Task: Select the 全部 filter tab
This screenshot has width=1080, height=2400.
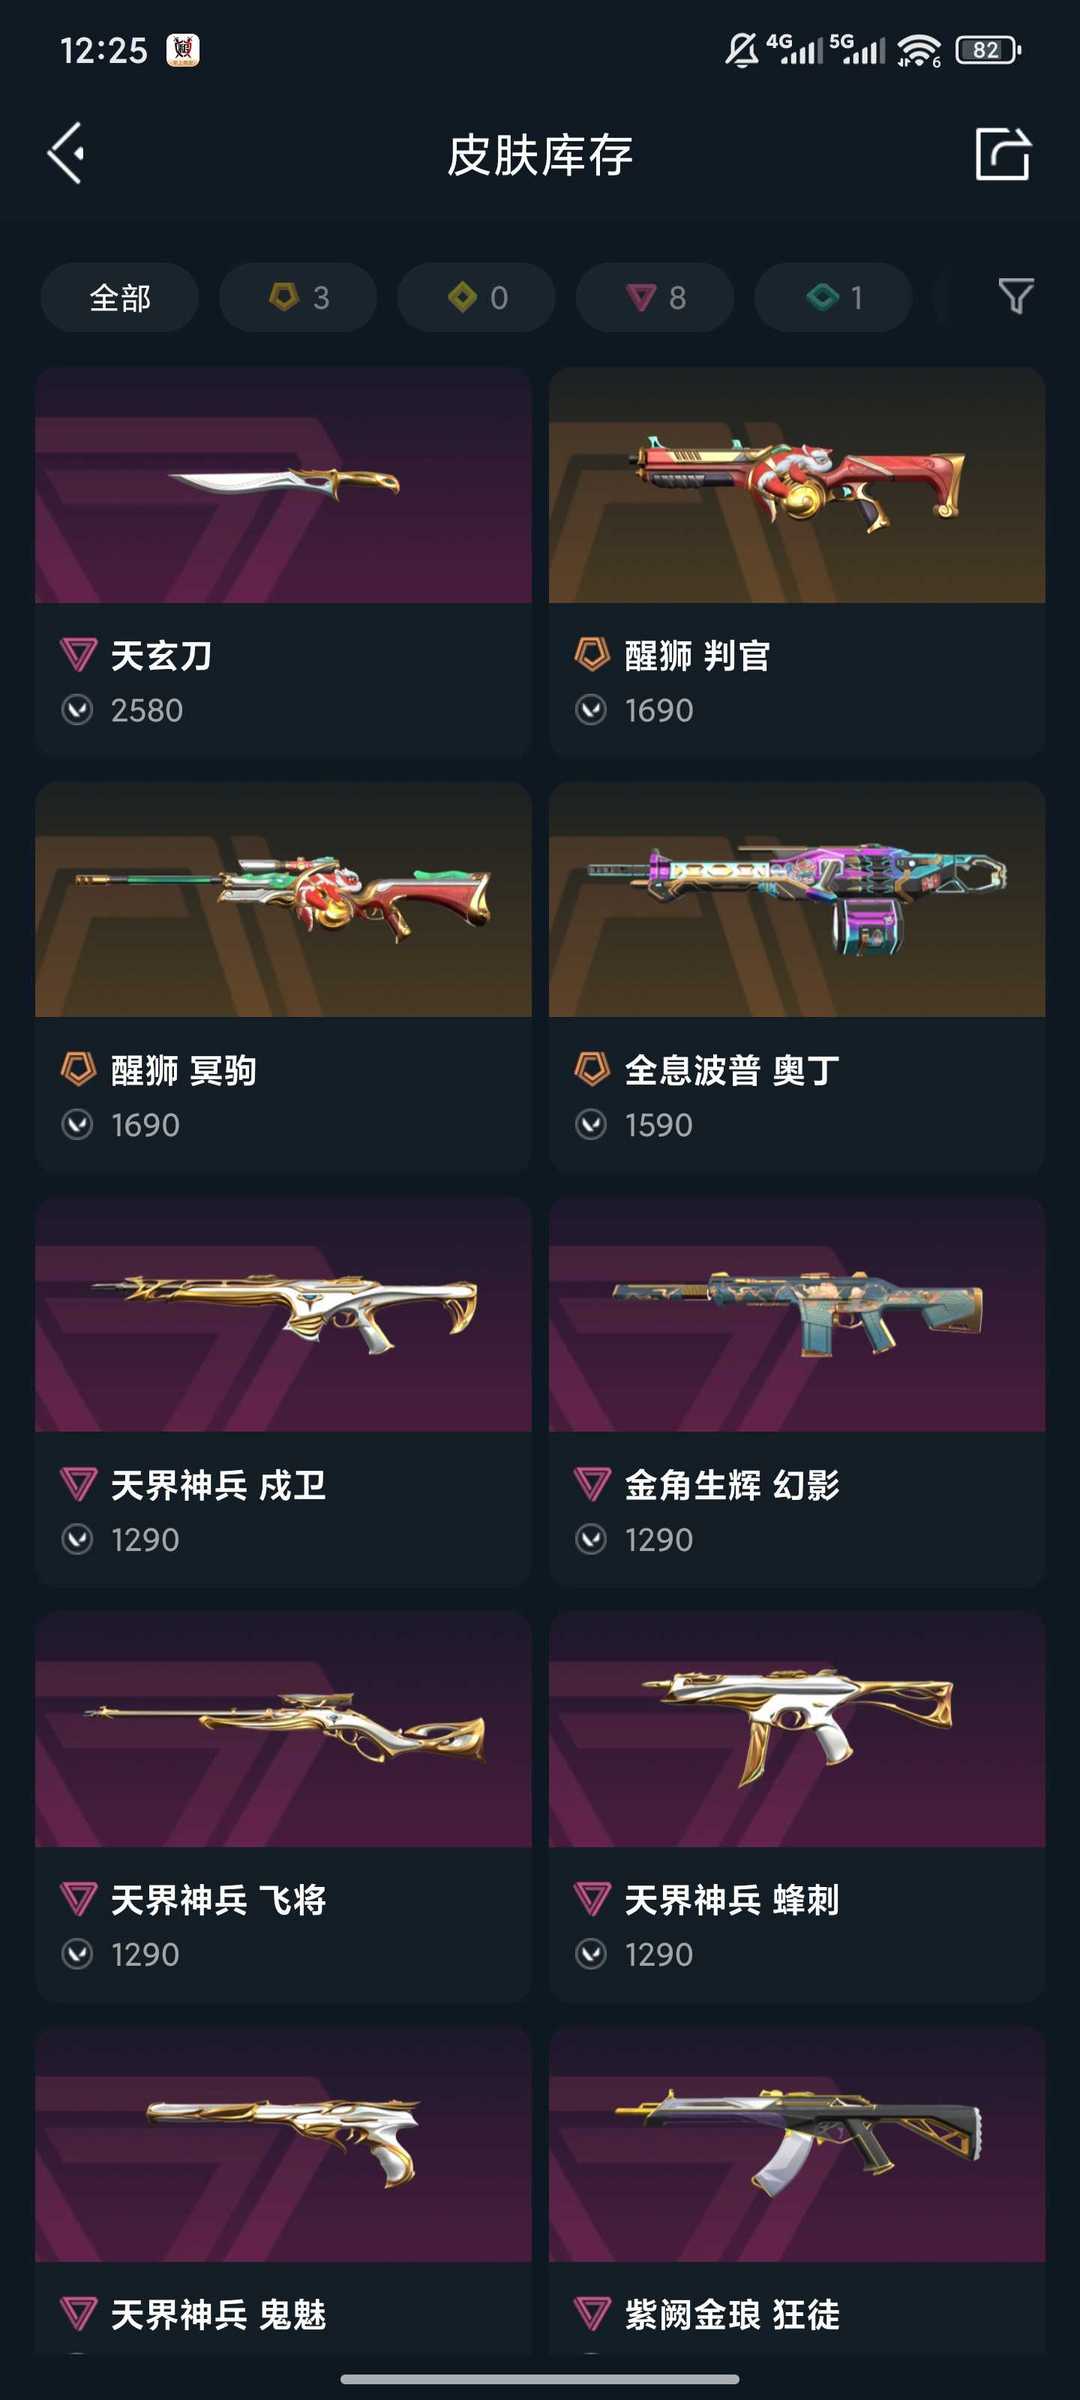Action: point(120,297)
